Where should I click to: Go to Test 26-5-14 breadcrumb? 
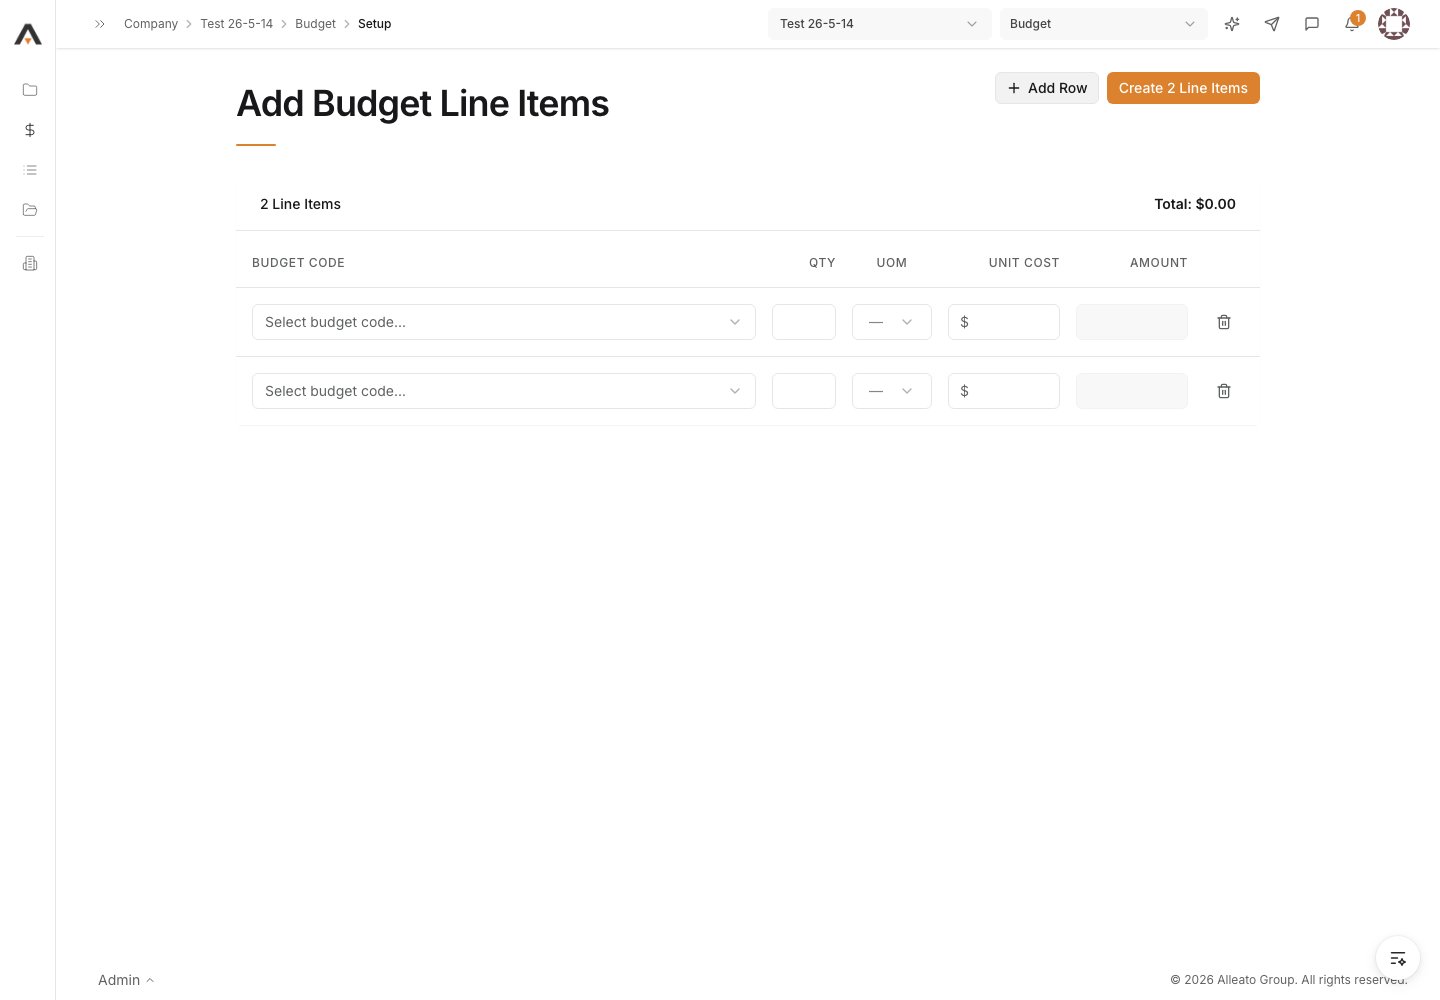click(x=236, y=24)
